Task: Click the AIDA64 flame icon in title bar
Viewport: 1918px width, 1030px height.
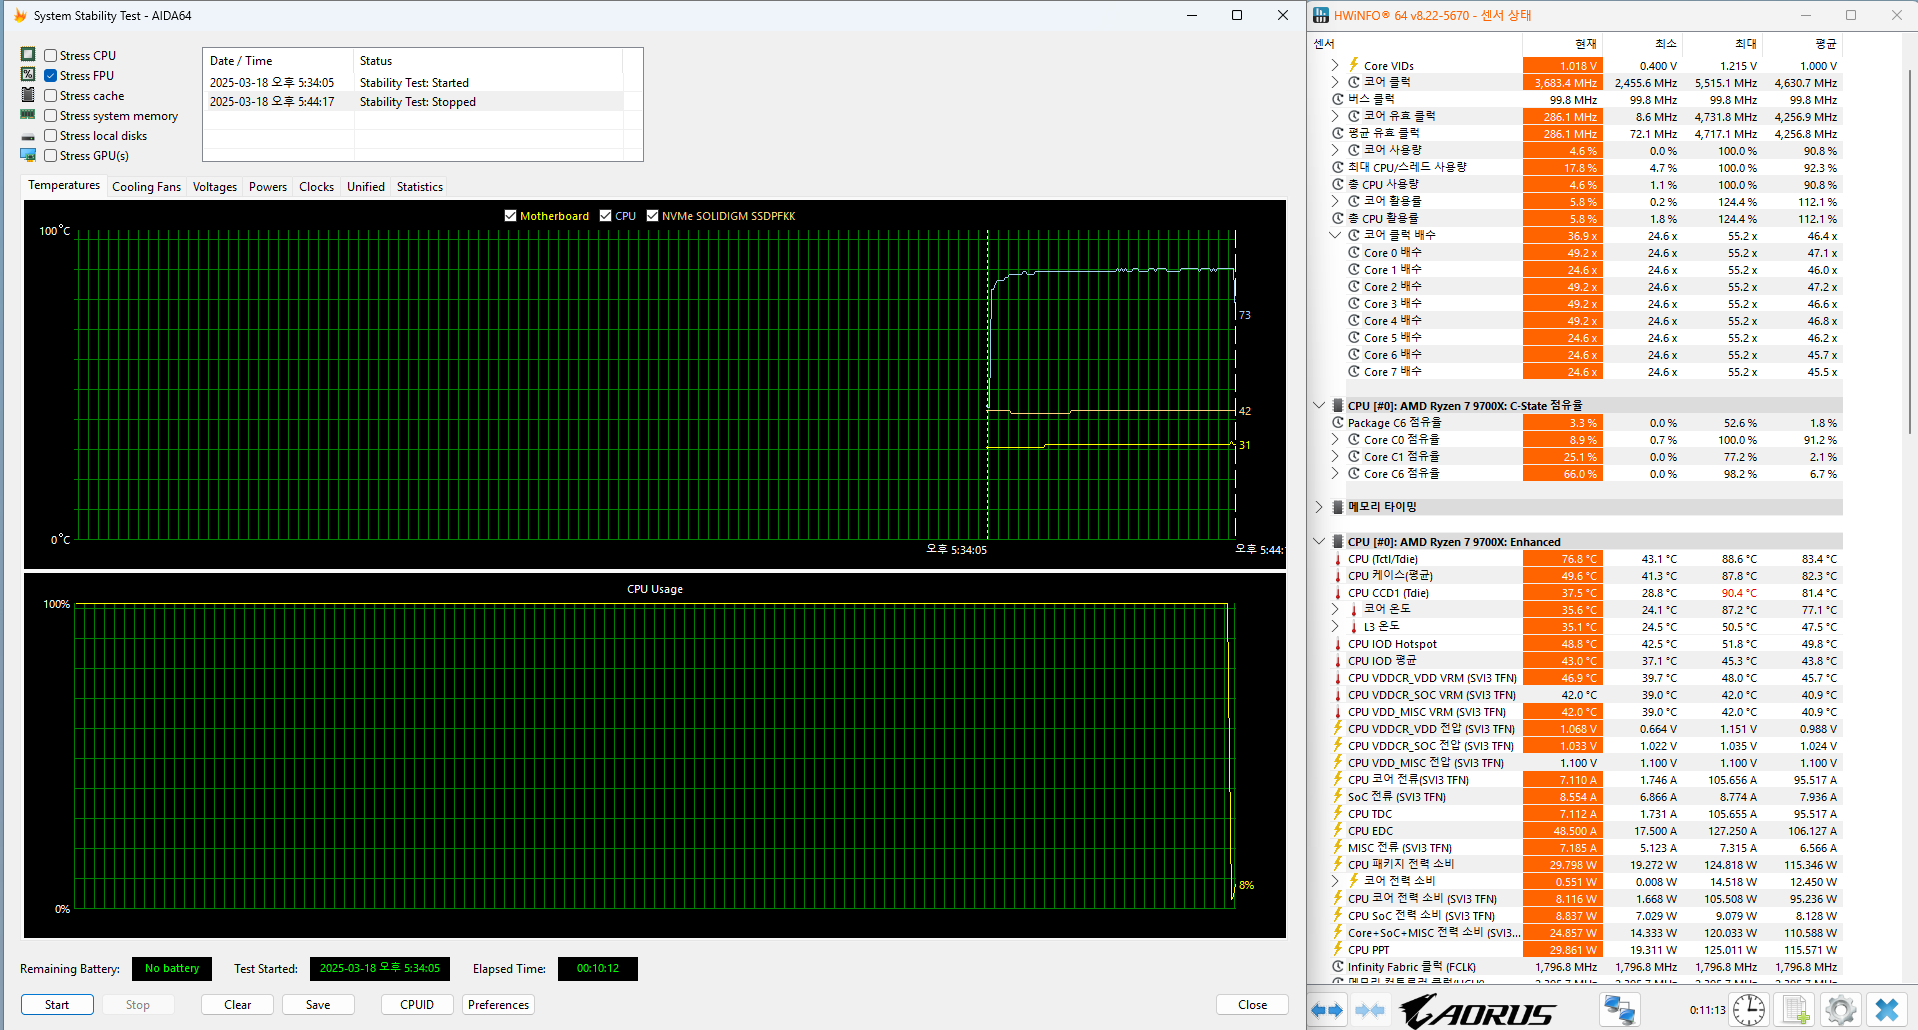Action: (20, 15)
